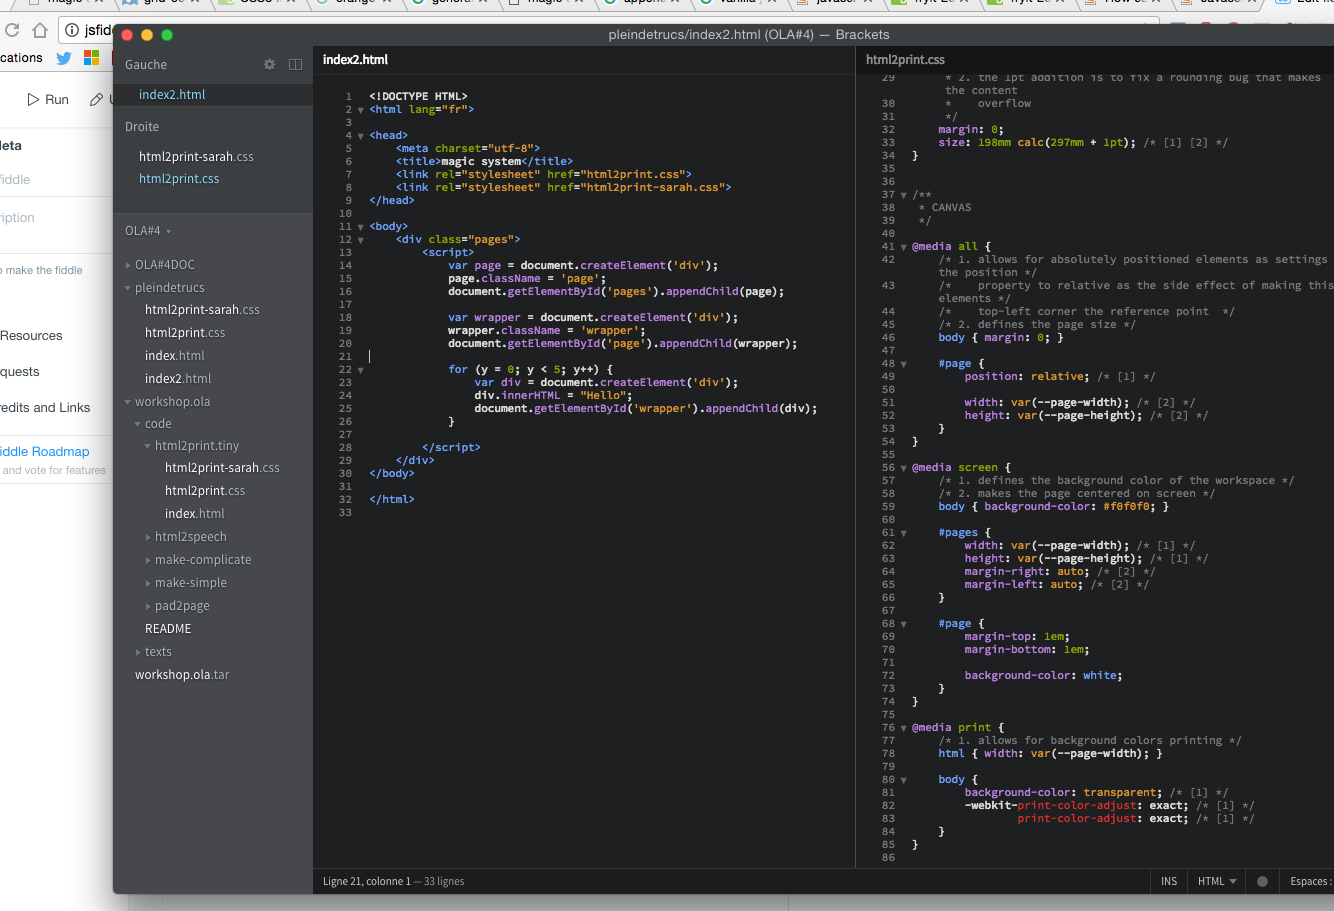
Task: Open the OLA#4 project dropdown
Action: click(x=148, y=231)
